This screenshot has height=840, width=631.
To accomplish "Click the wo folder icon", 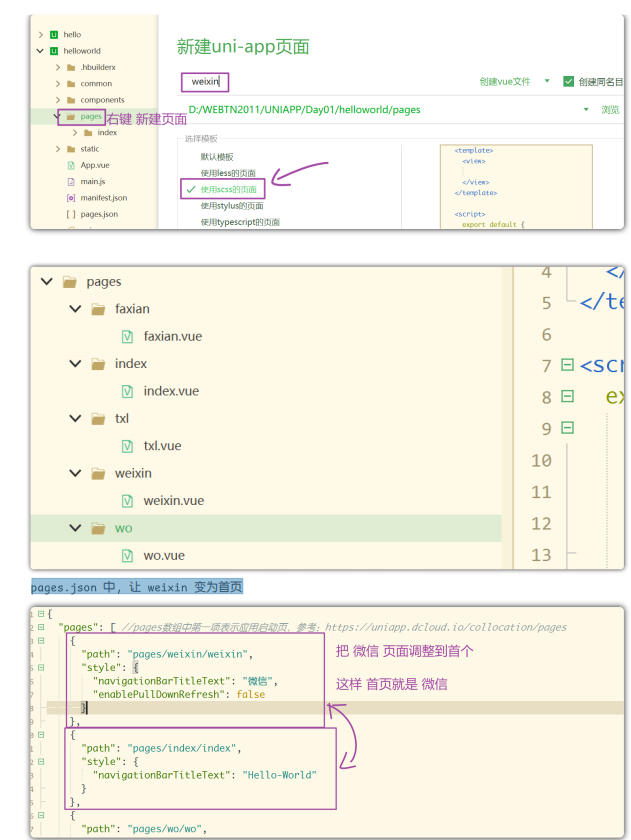I will coord(98,528).
